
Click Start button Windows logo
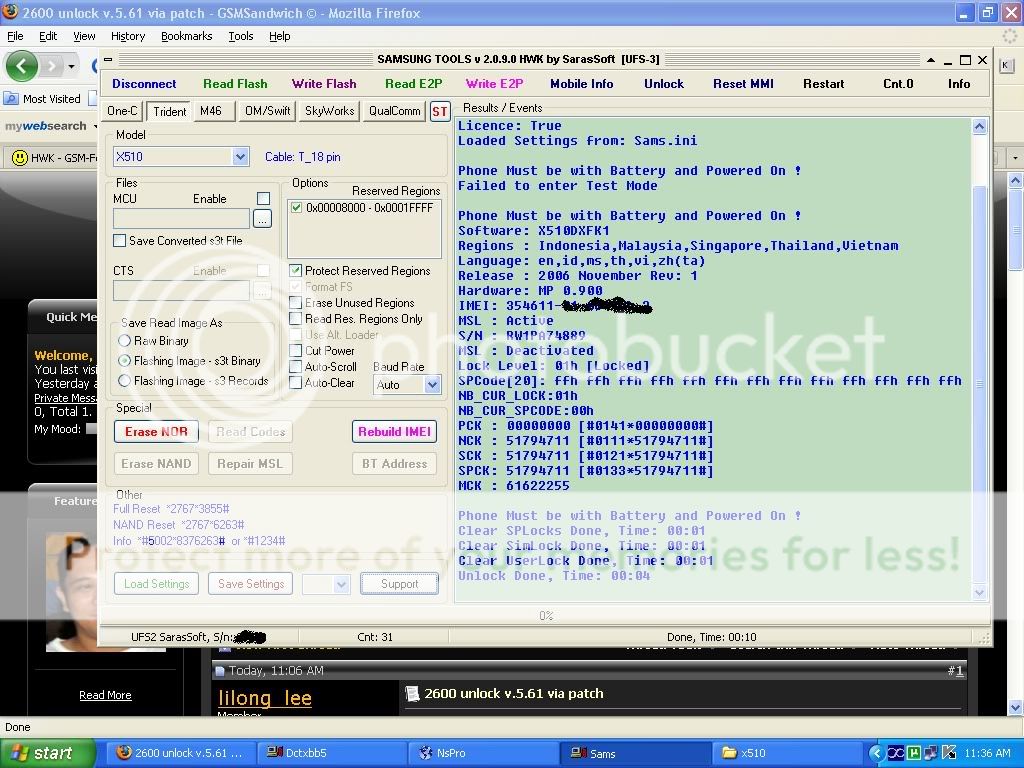point(20,753)
